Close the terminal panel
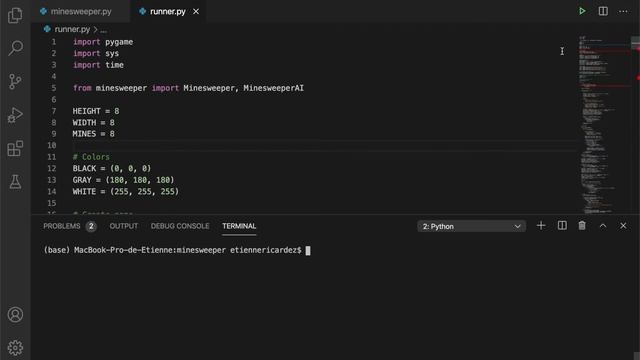Viewport: 640px width, 360px height. [623, 226]
